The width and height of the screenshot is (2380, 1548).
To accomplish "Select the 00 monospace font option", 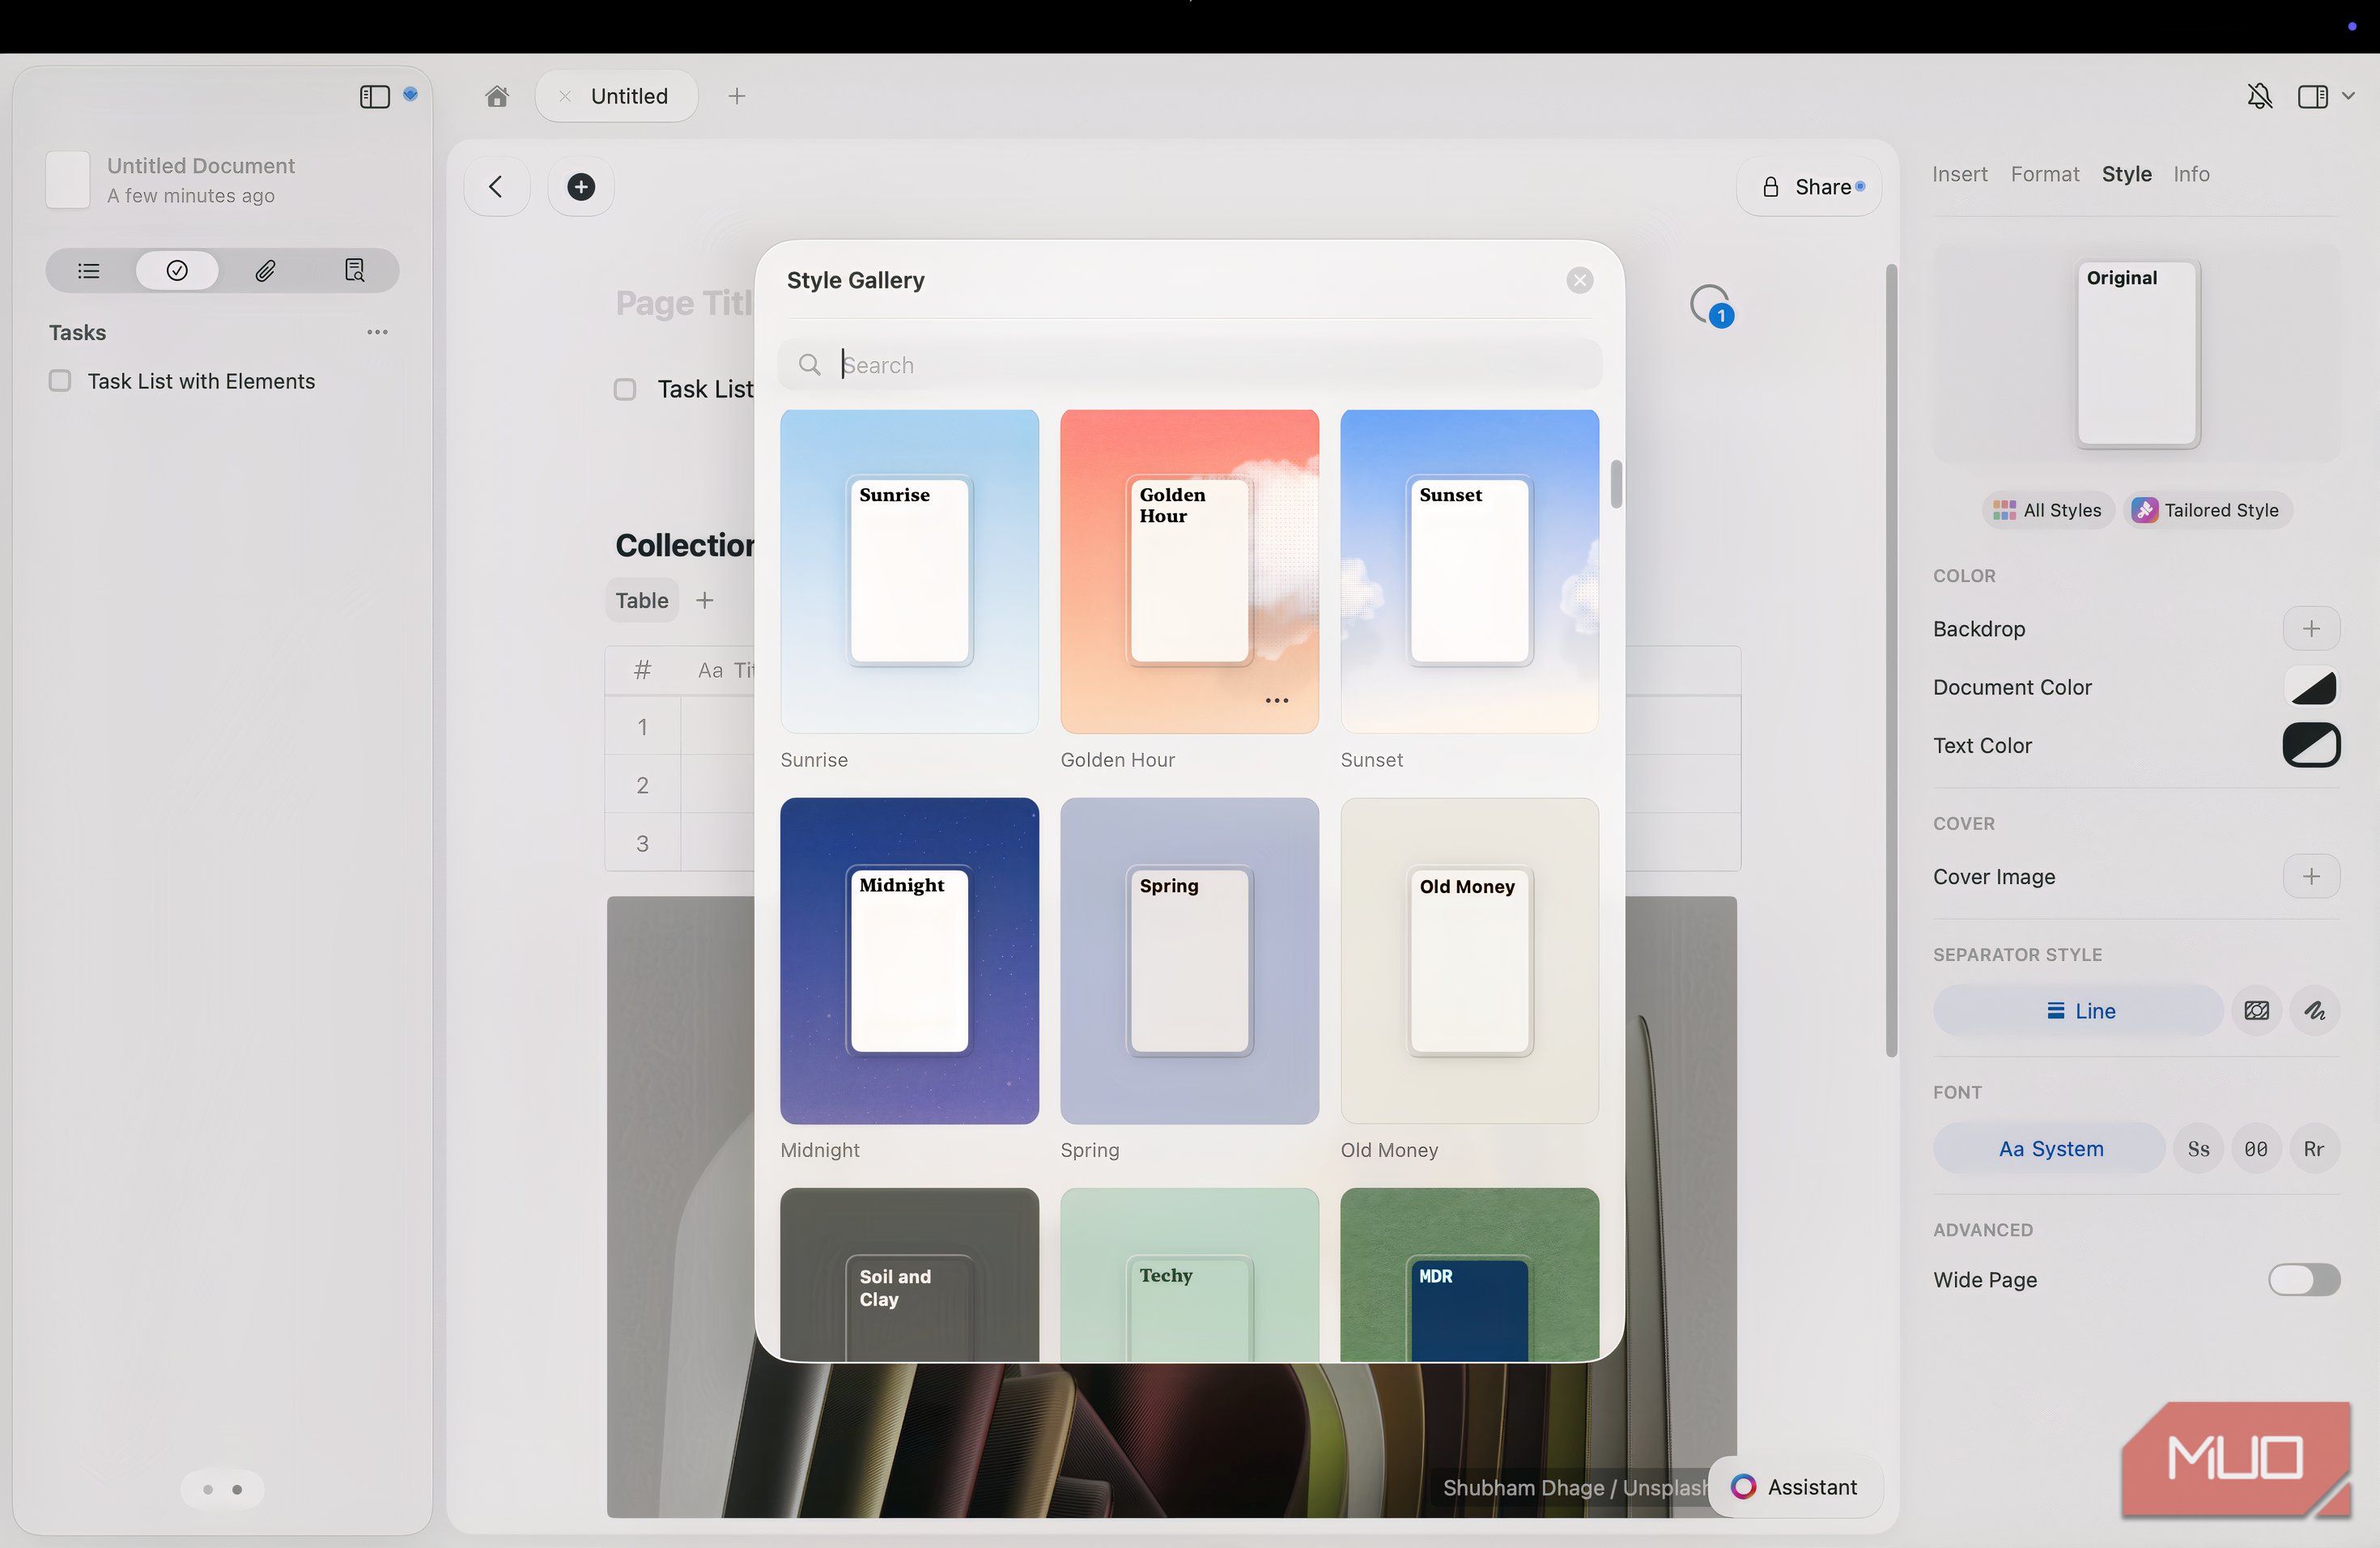I will [x=2256, y=1149].
